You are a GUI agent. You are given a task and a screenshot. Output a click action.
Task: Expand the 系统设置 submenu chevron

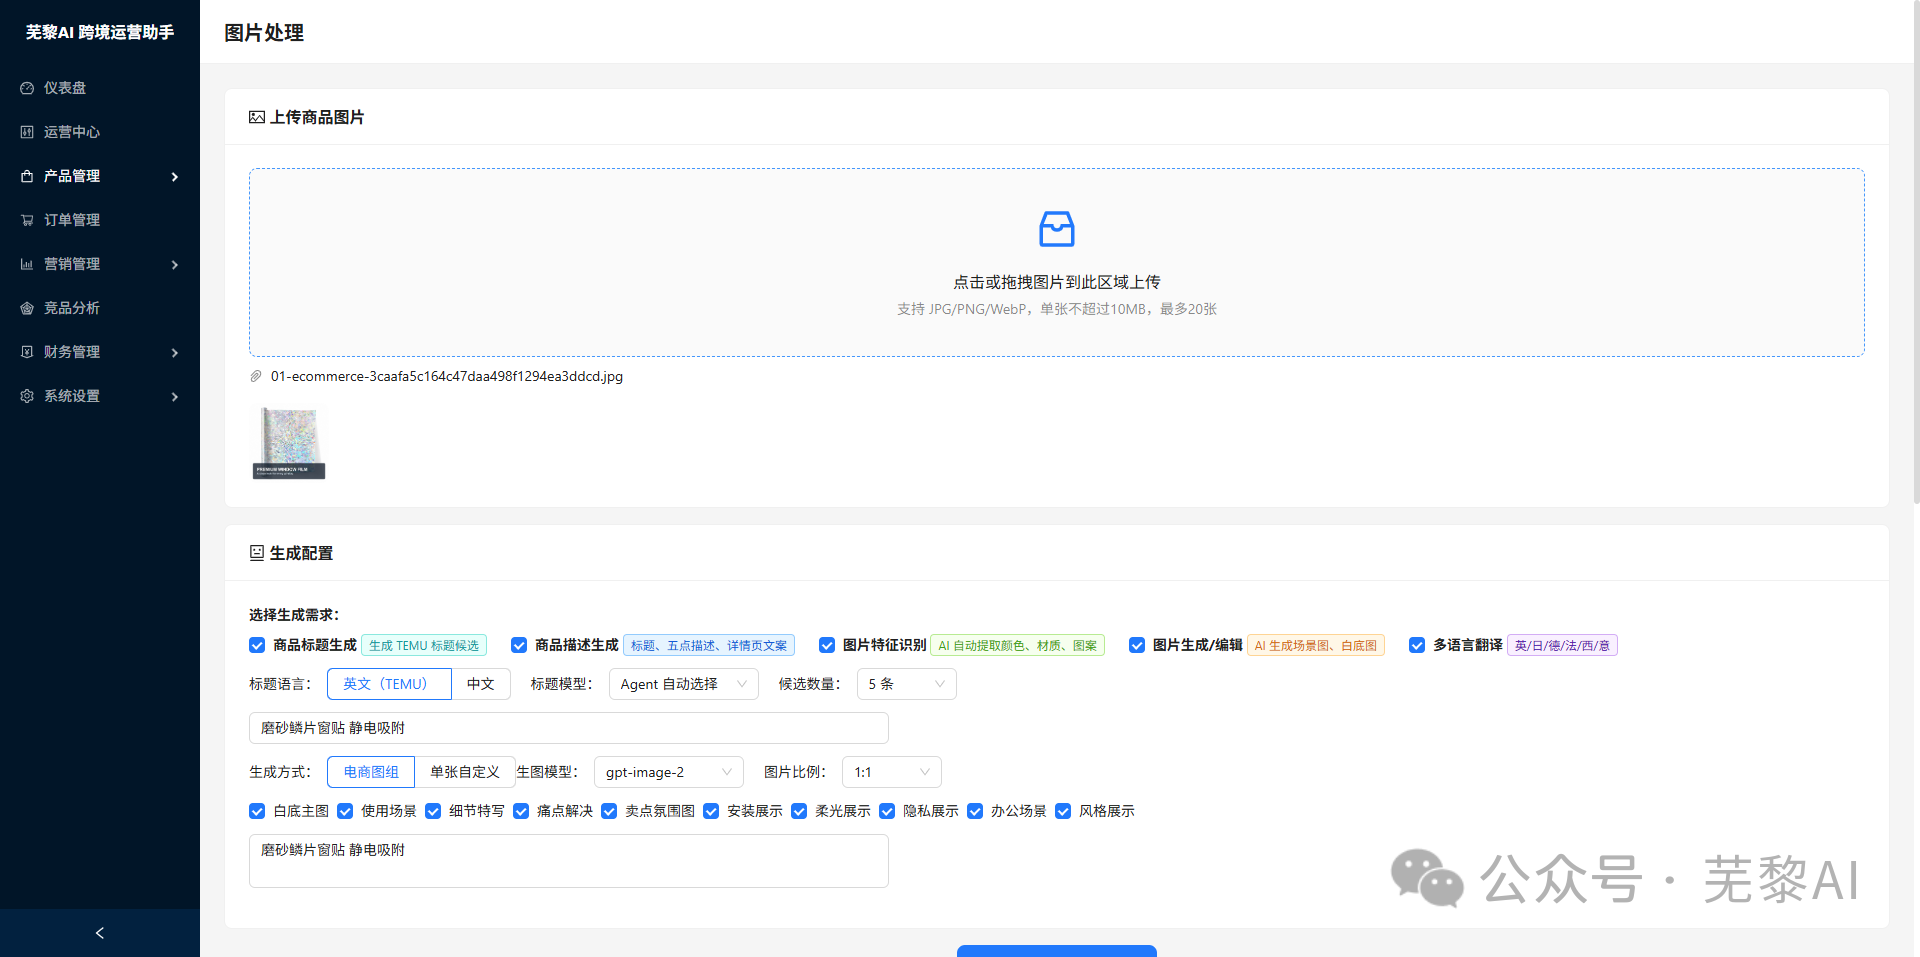click(x=175, y=397)
